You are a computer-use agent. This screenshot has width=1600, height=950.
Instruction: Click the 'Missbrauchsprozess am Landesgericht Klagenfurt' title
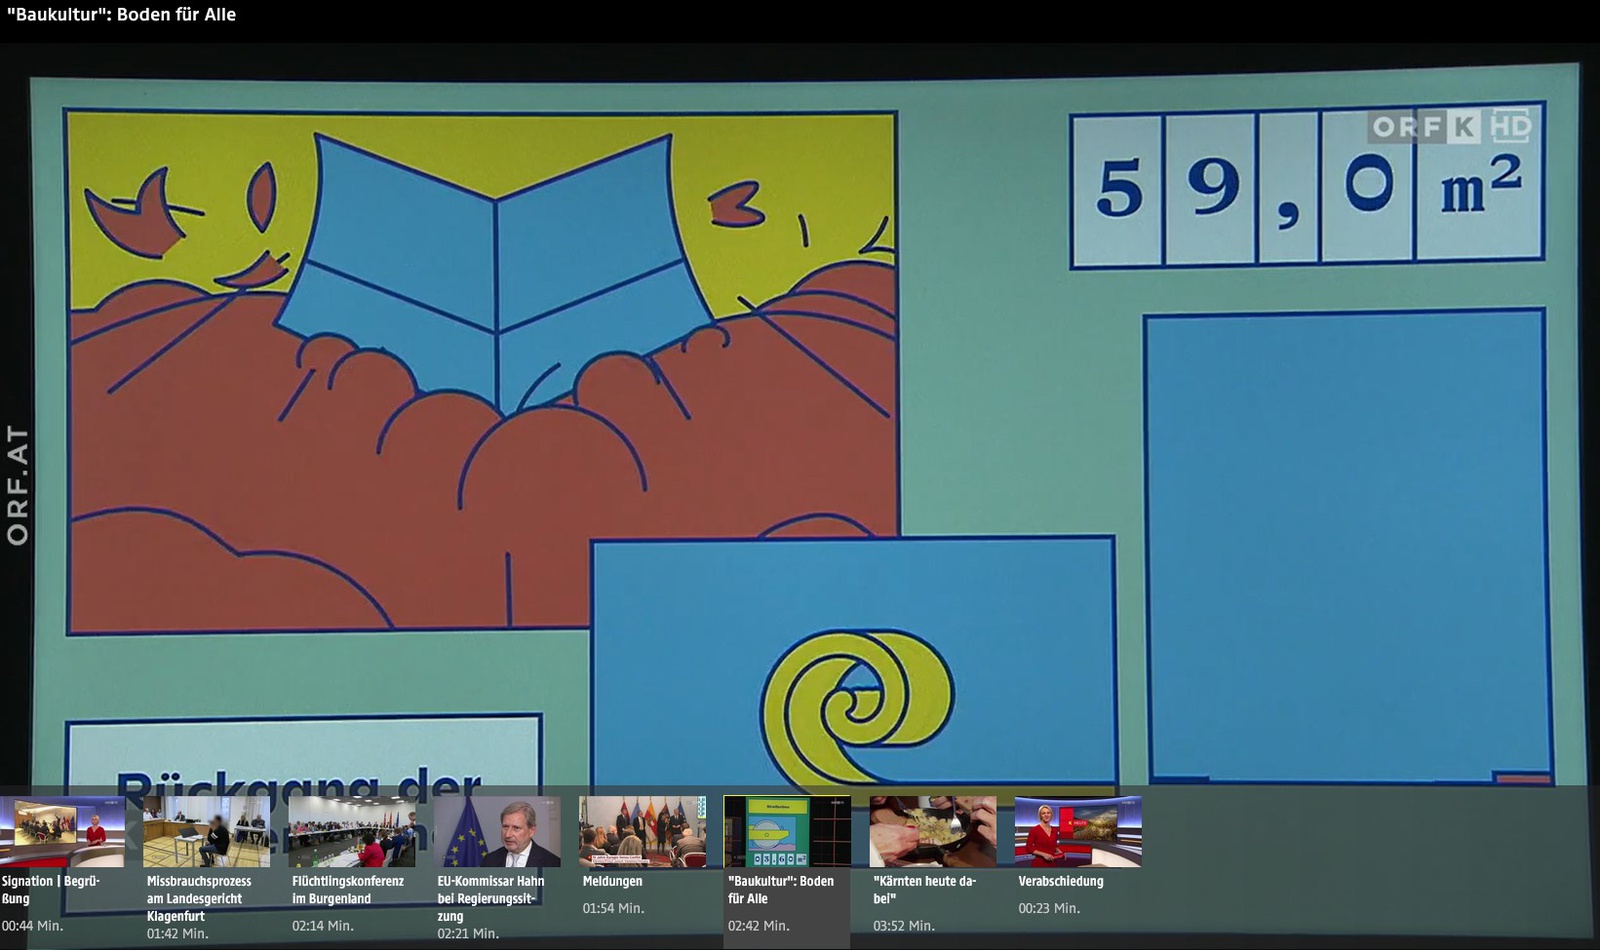(x=199, y=898)
